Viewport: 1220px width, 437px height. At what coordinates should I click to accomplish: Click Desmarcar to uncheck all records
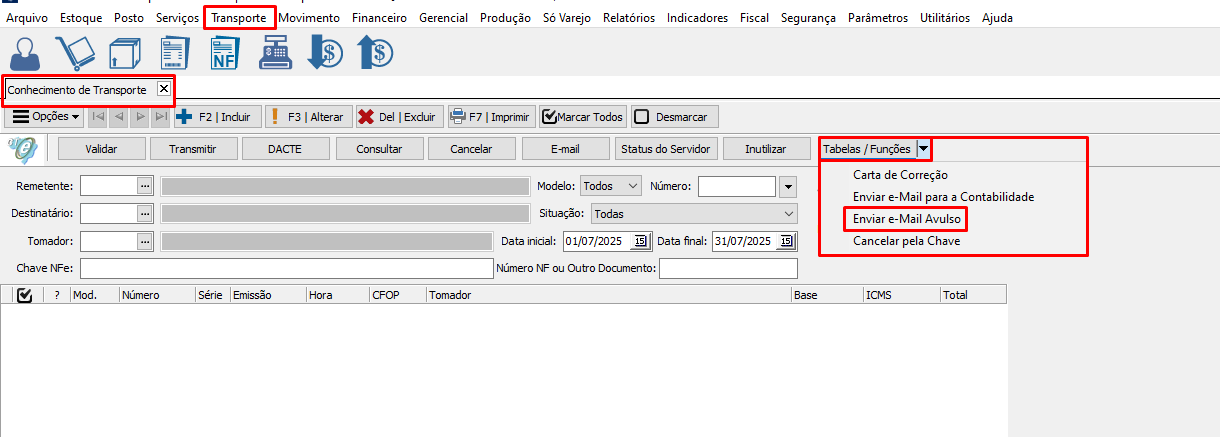pyautogui.click(x=672, y=117)
